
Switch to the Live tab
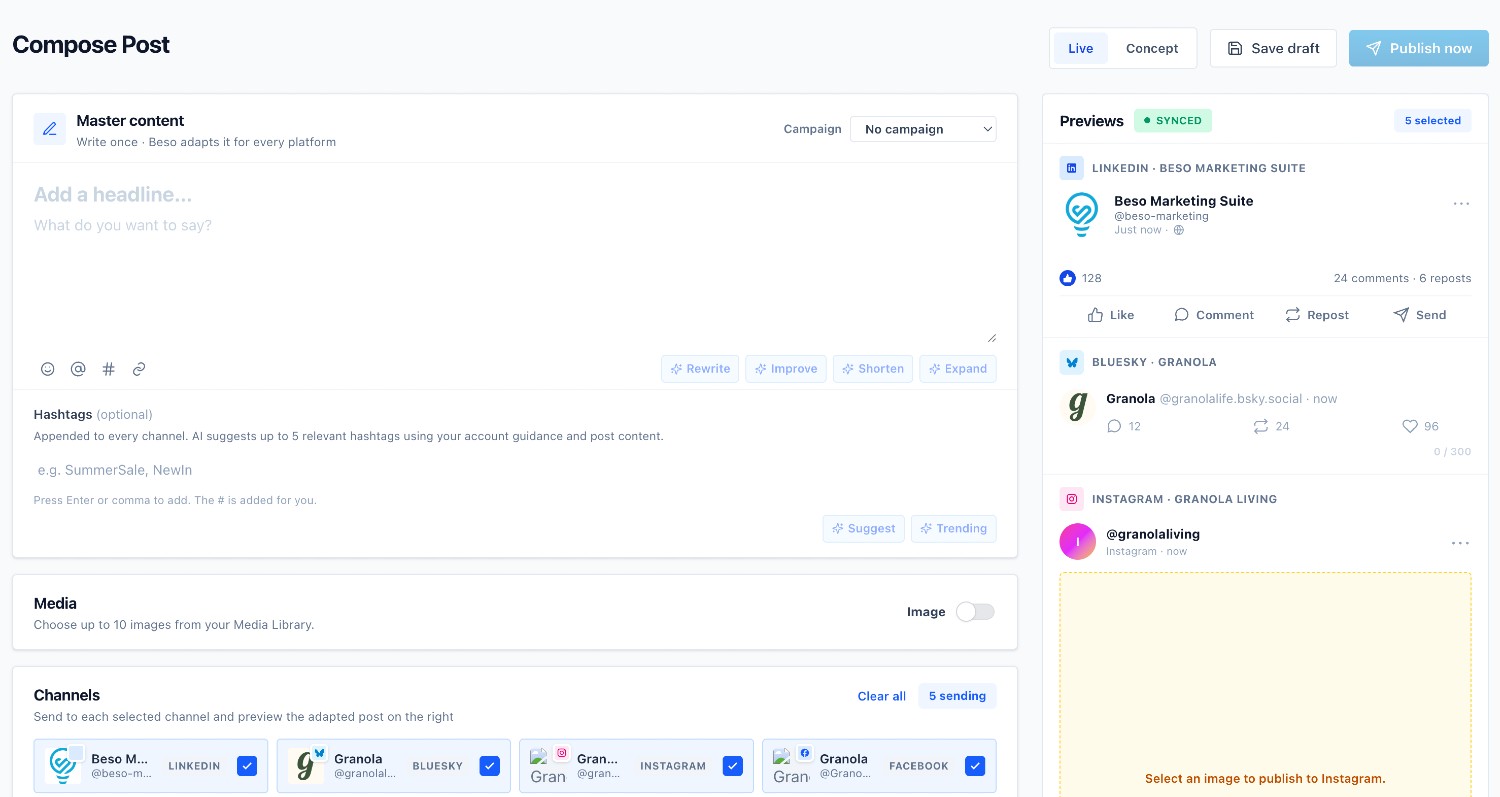1081,48
